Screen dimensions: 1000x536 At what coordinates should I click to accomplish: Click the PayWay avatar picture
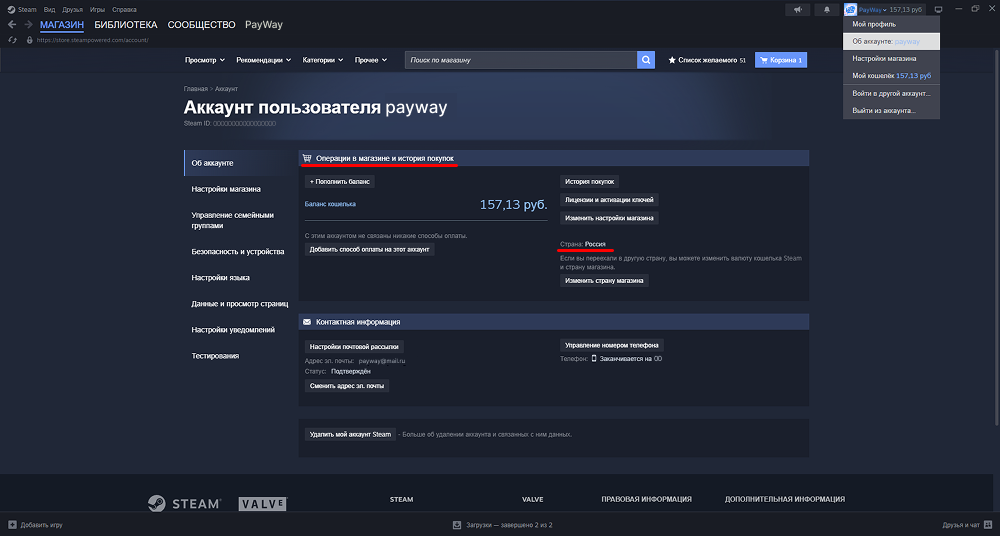coord(850,10)
